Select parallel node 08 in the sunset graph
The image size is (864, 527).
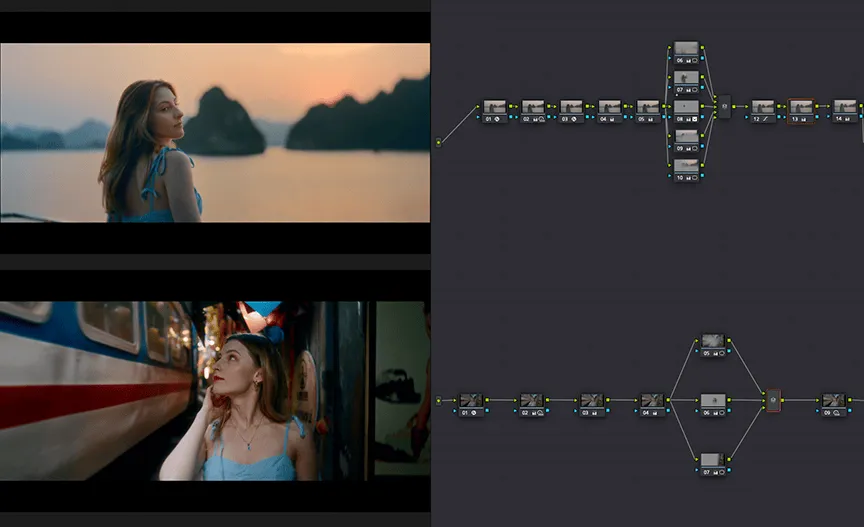686,108
